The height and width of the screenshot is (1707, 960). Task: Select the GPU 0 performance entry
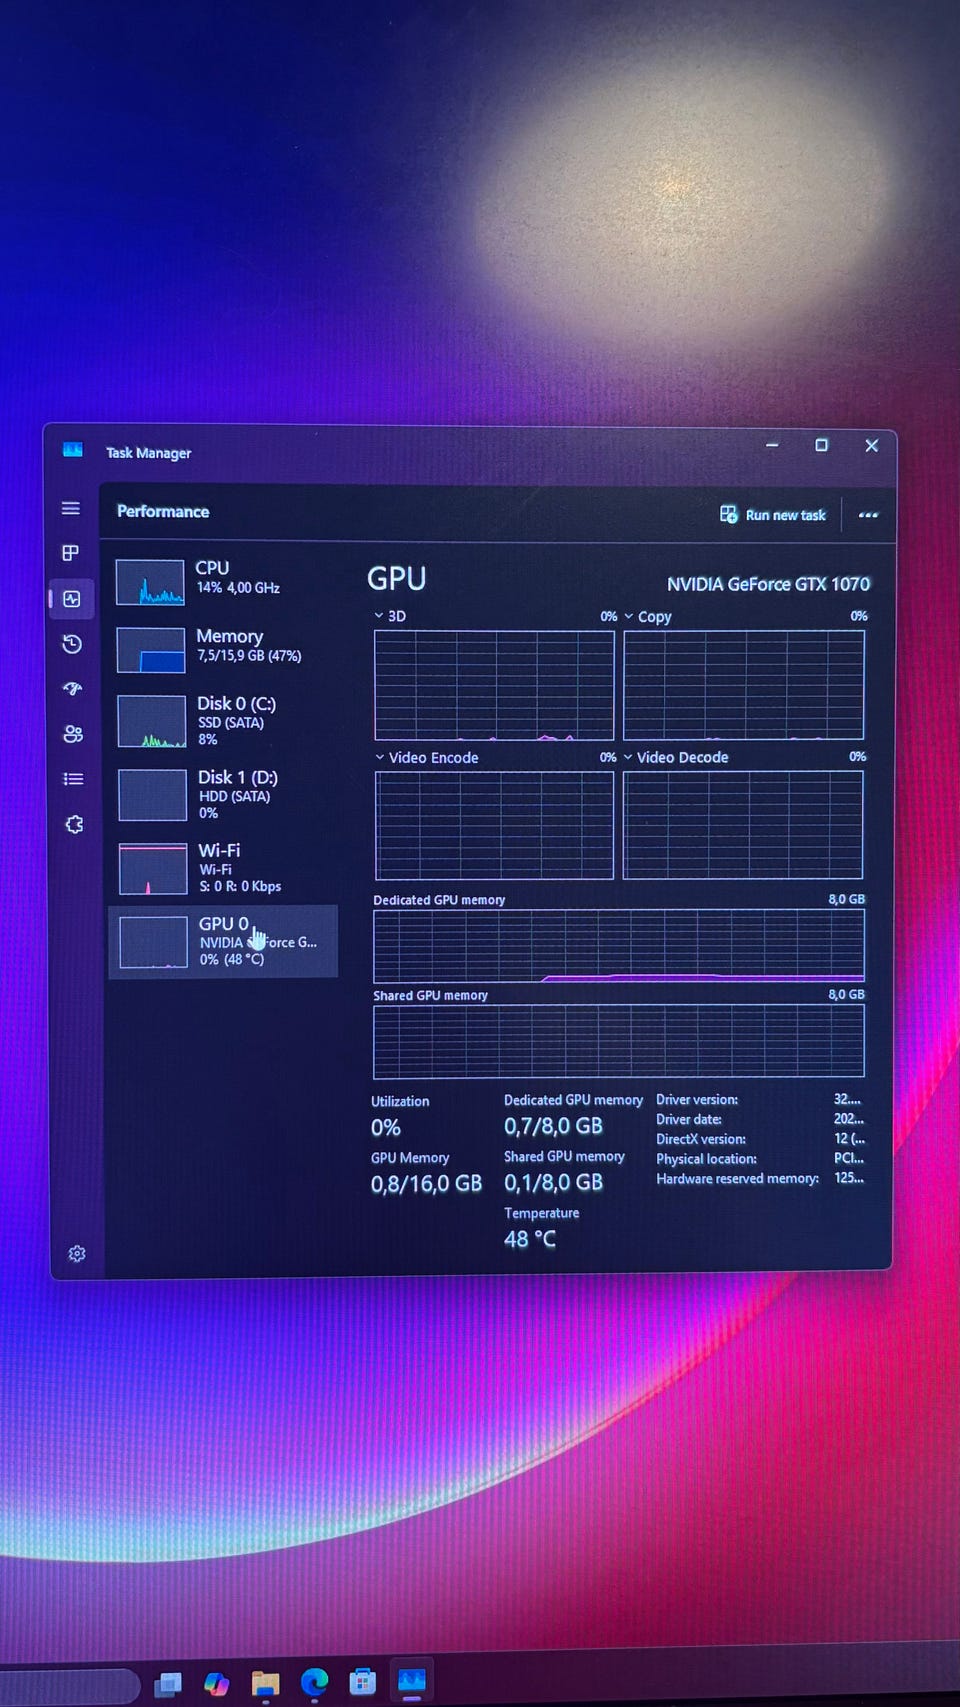pyautogui.click(x=223, y=941)
